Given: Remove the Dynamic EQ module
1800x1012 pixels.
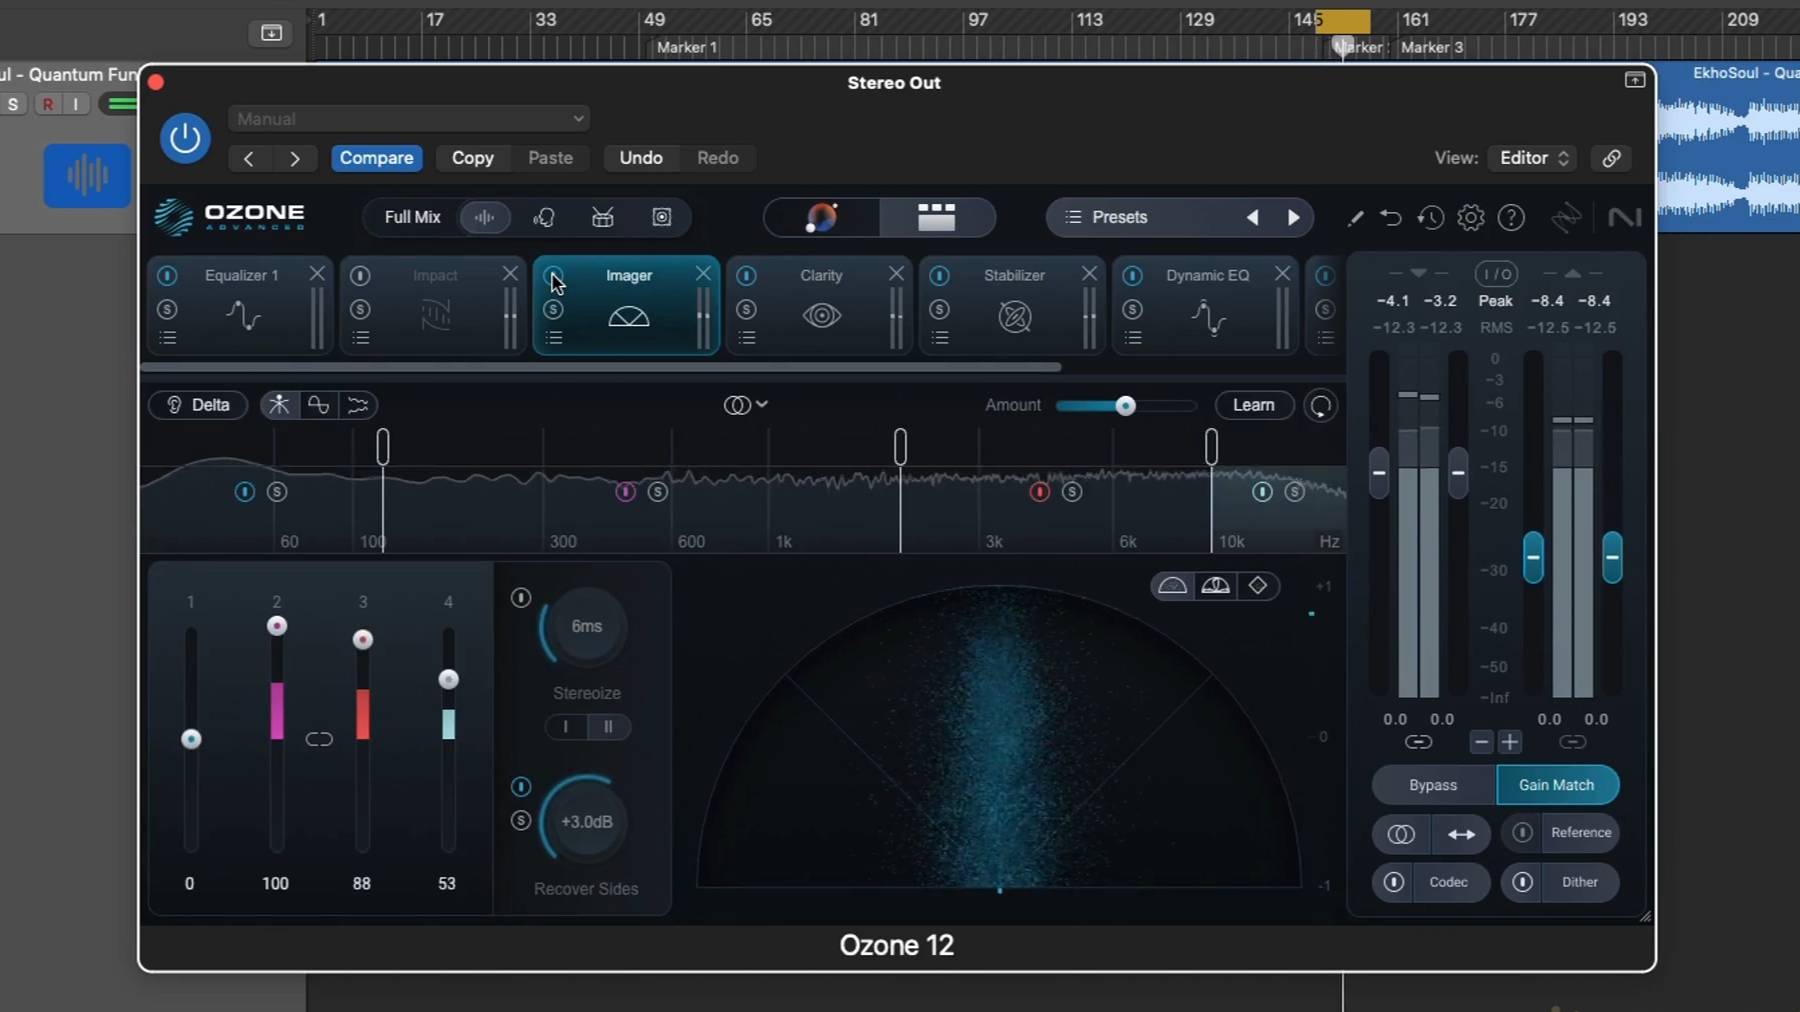Looking at the screenshot, I should [1282, 274].
